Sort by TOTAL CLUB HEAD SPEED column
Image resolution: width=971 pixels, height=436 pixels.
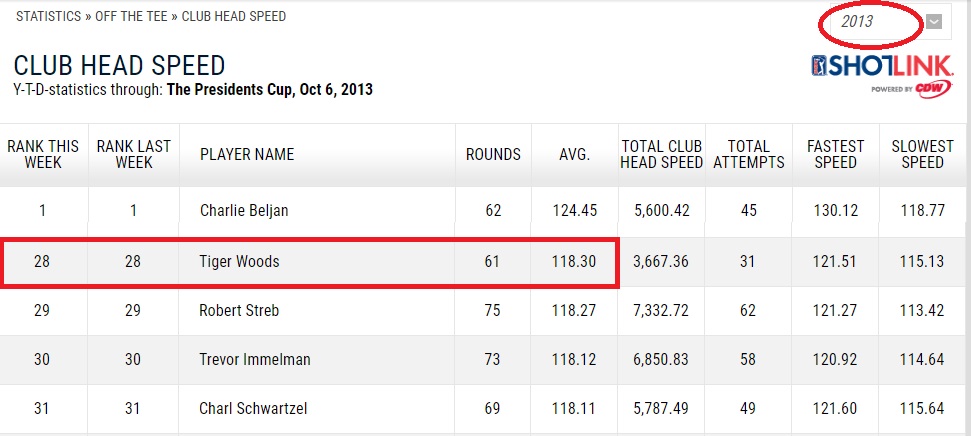(x=662, y=154)
